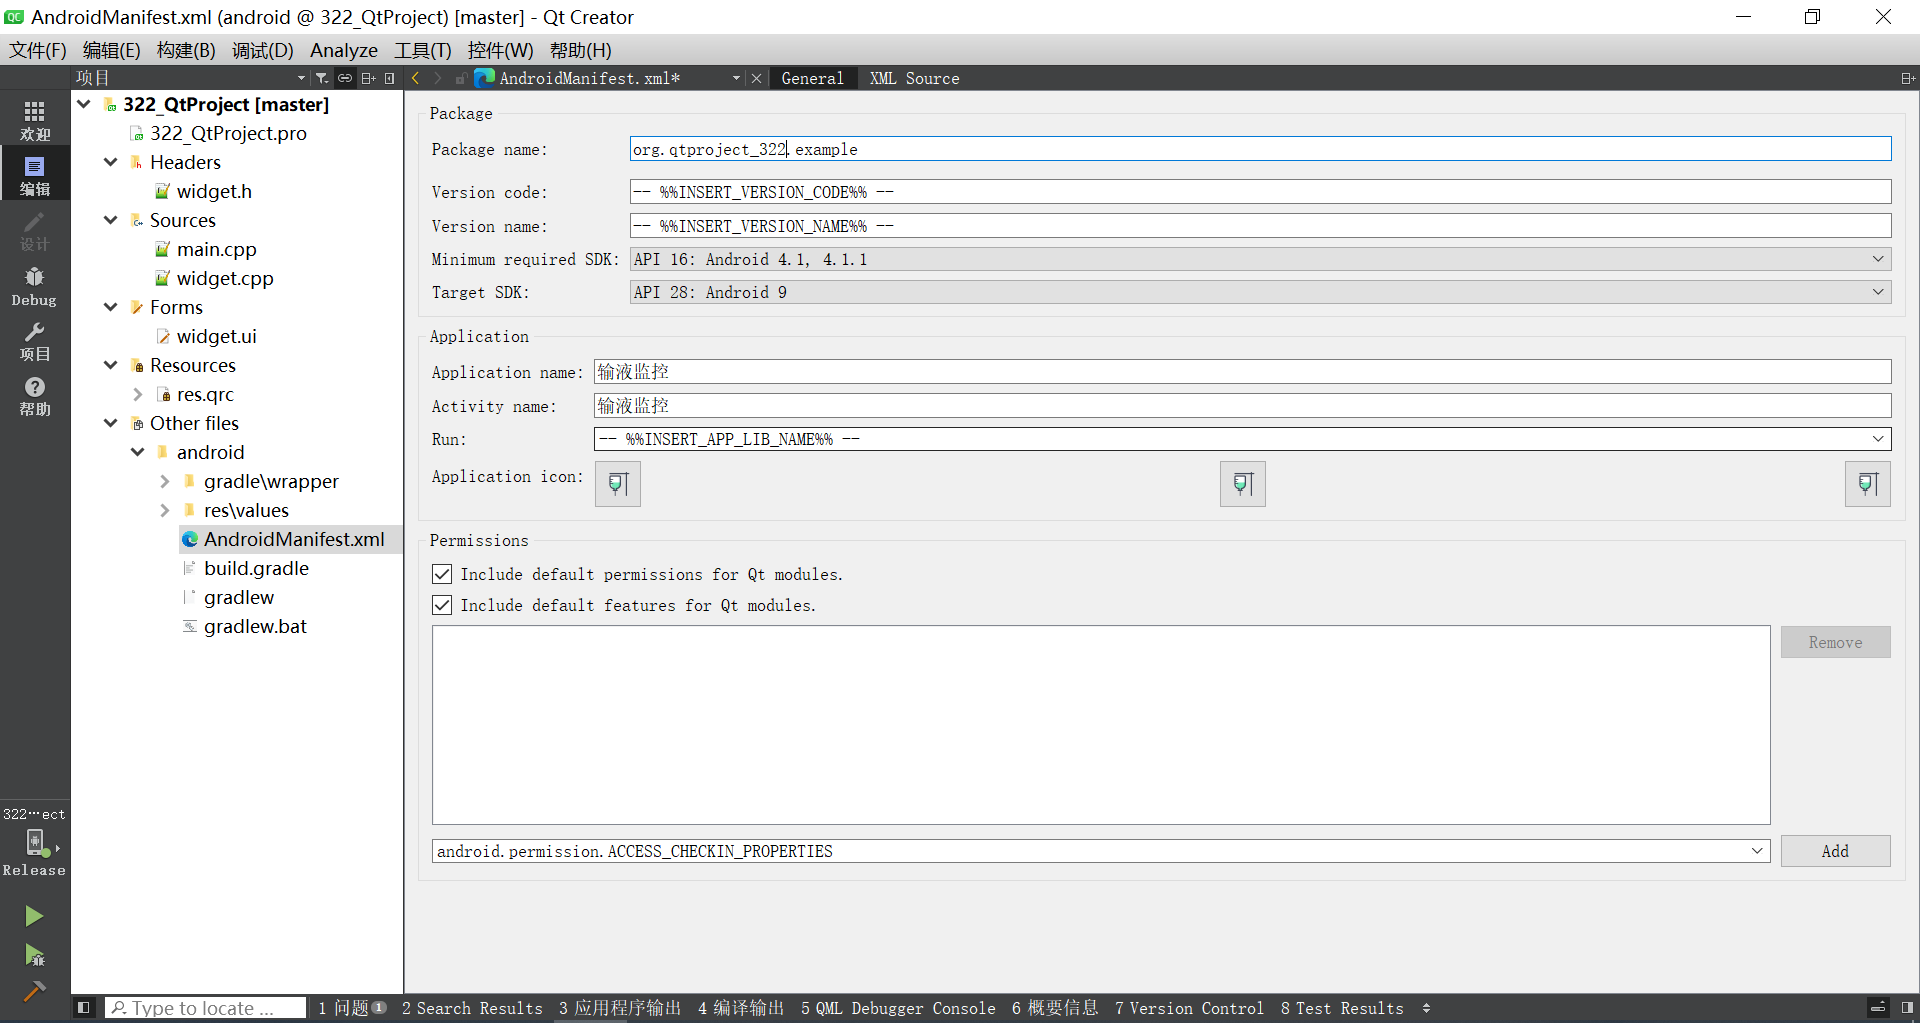The height and width of the screenshot is (1023, 1920).
Task: Open the Projects (项目) mode wrench
Action: coord(35,341)
